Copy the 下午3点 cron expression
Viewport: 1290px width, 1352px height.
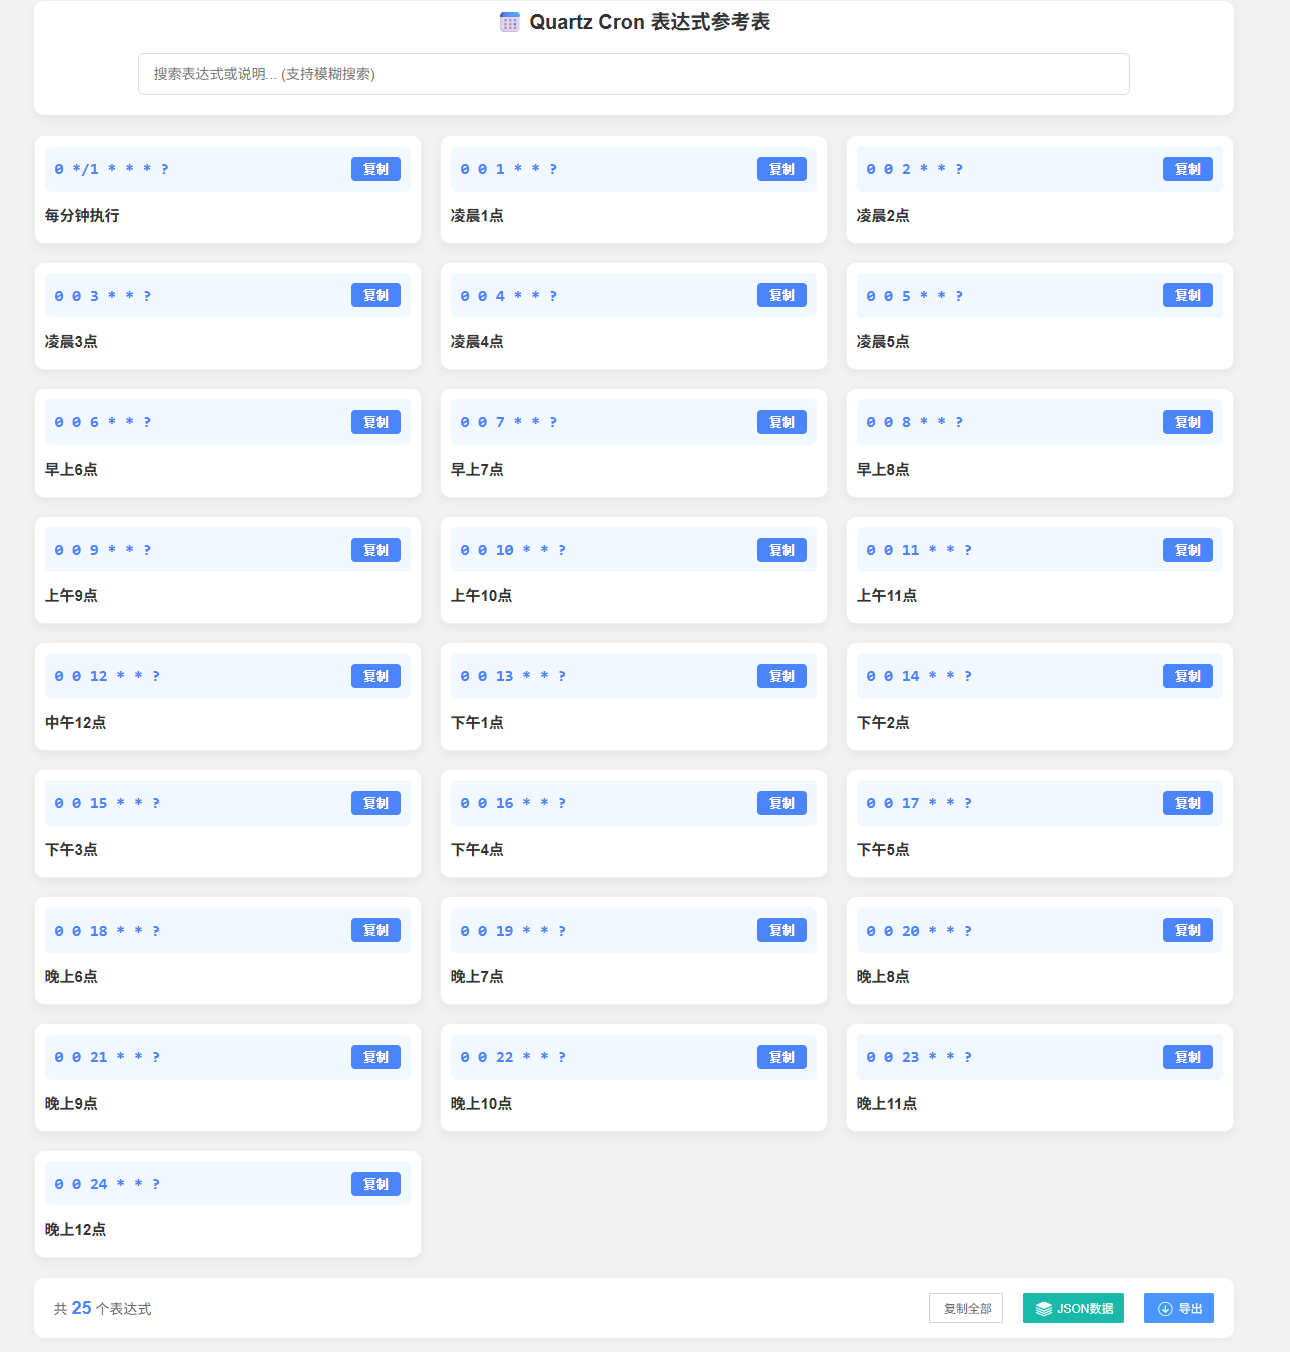pos(376,803)
